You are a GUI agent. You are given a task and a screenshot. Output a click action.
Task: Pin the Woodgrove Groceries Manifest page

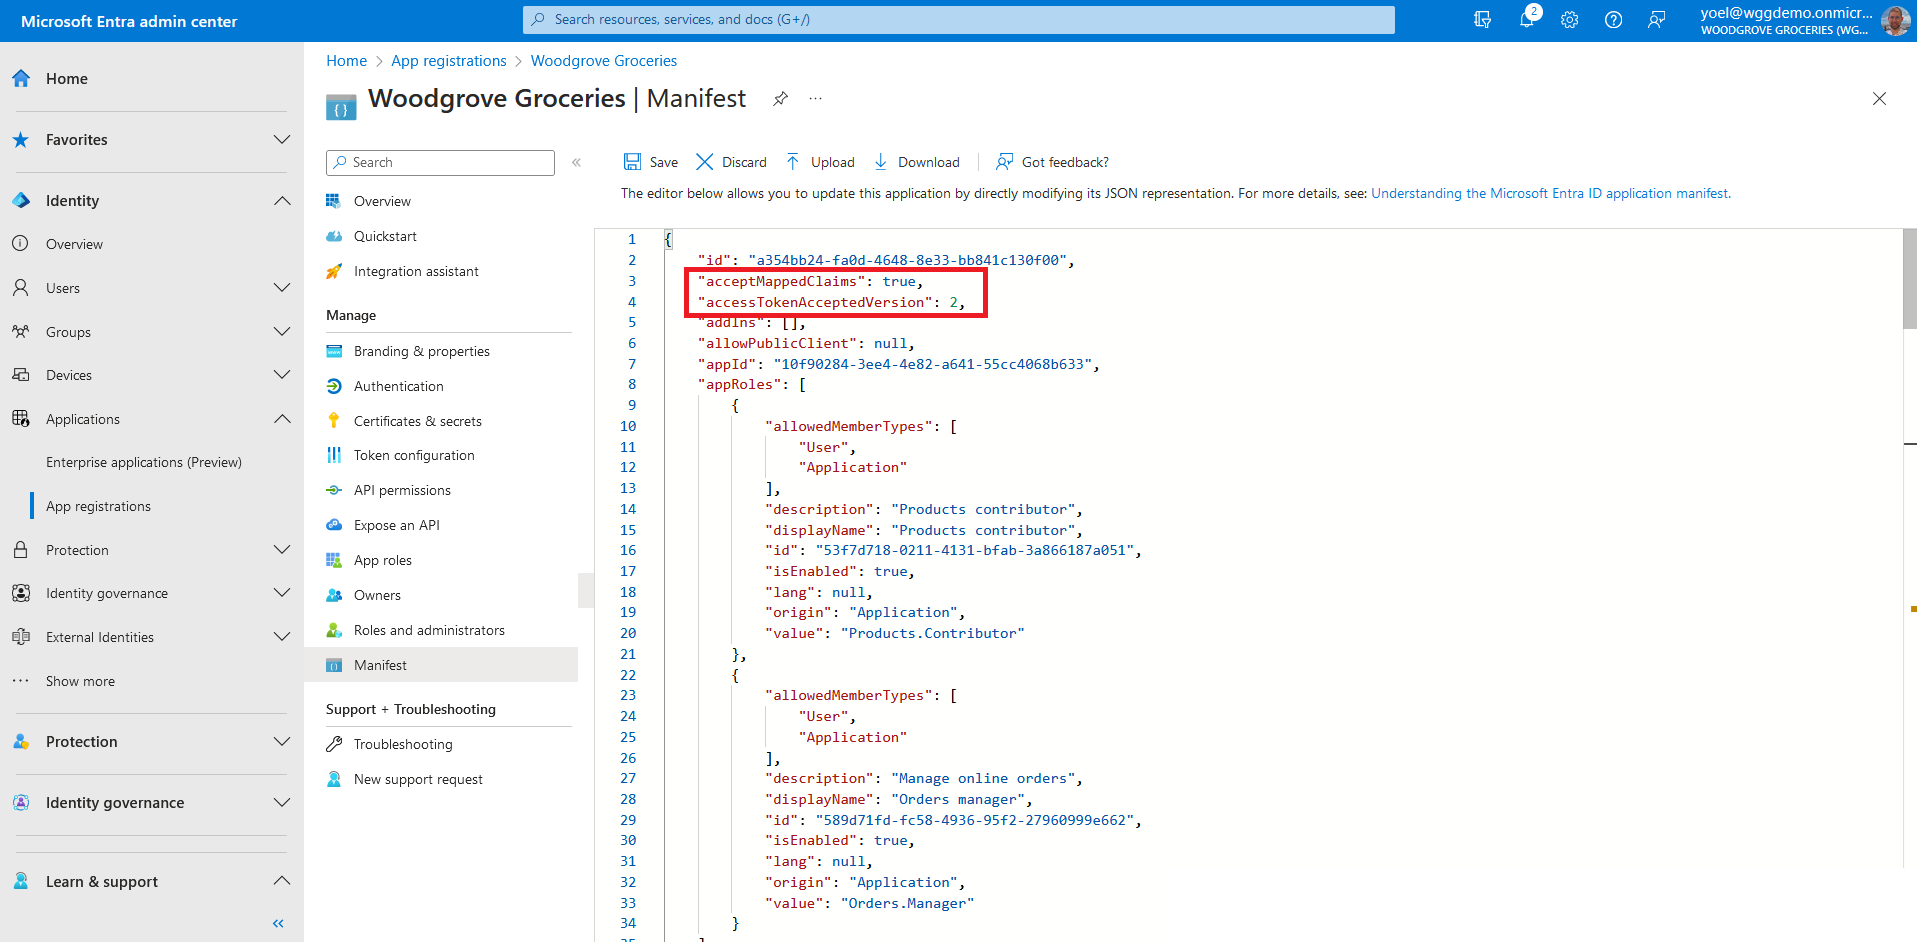click(x=780, y=99)
